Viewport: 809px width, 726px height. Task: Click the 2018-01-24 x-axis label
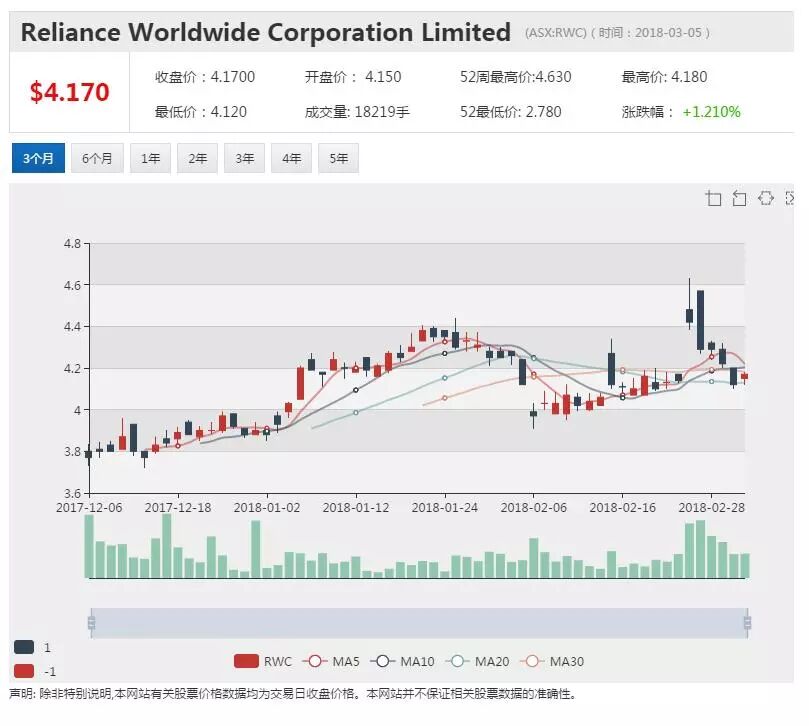point(445,507)
